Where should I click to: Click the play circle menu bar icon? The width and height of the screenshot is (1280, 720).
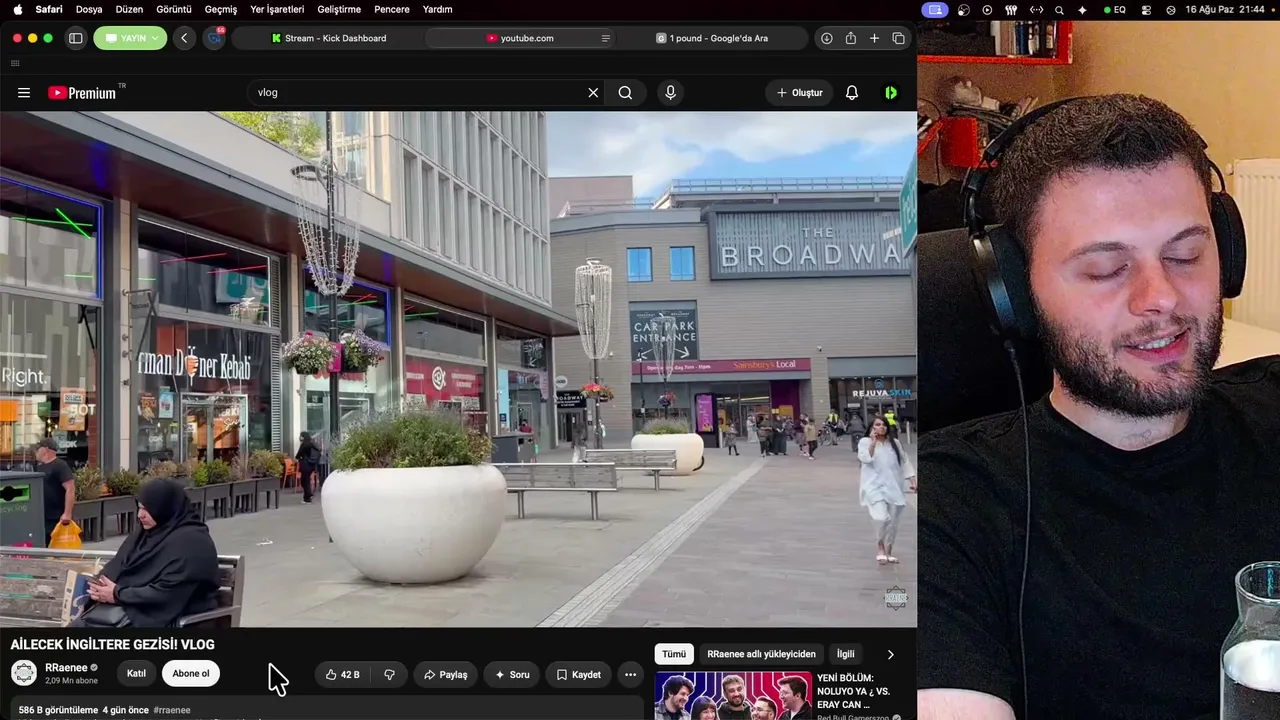click(x=987, y=9)
